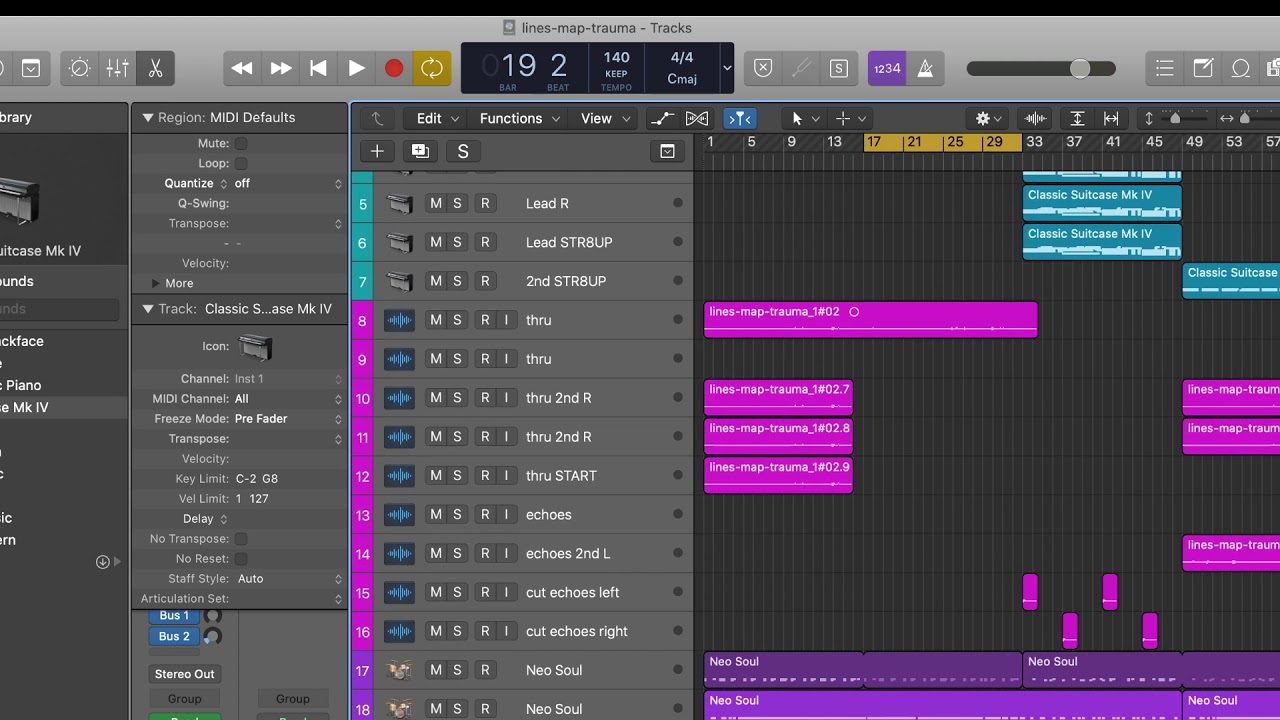Image resolution: width=1280 pixels, height=720 pixels.
Task: Click the Stereo Out output button
Action: point(184,674)
